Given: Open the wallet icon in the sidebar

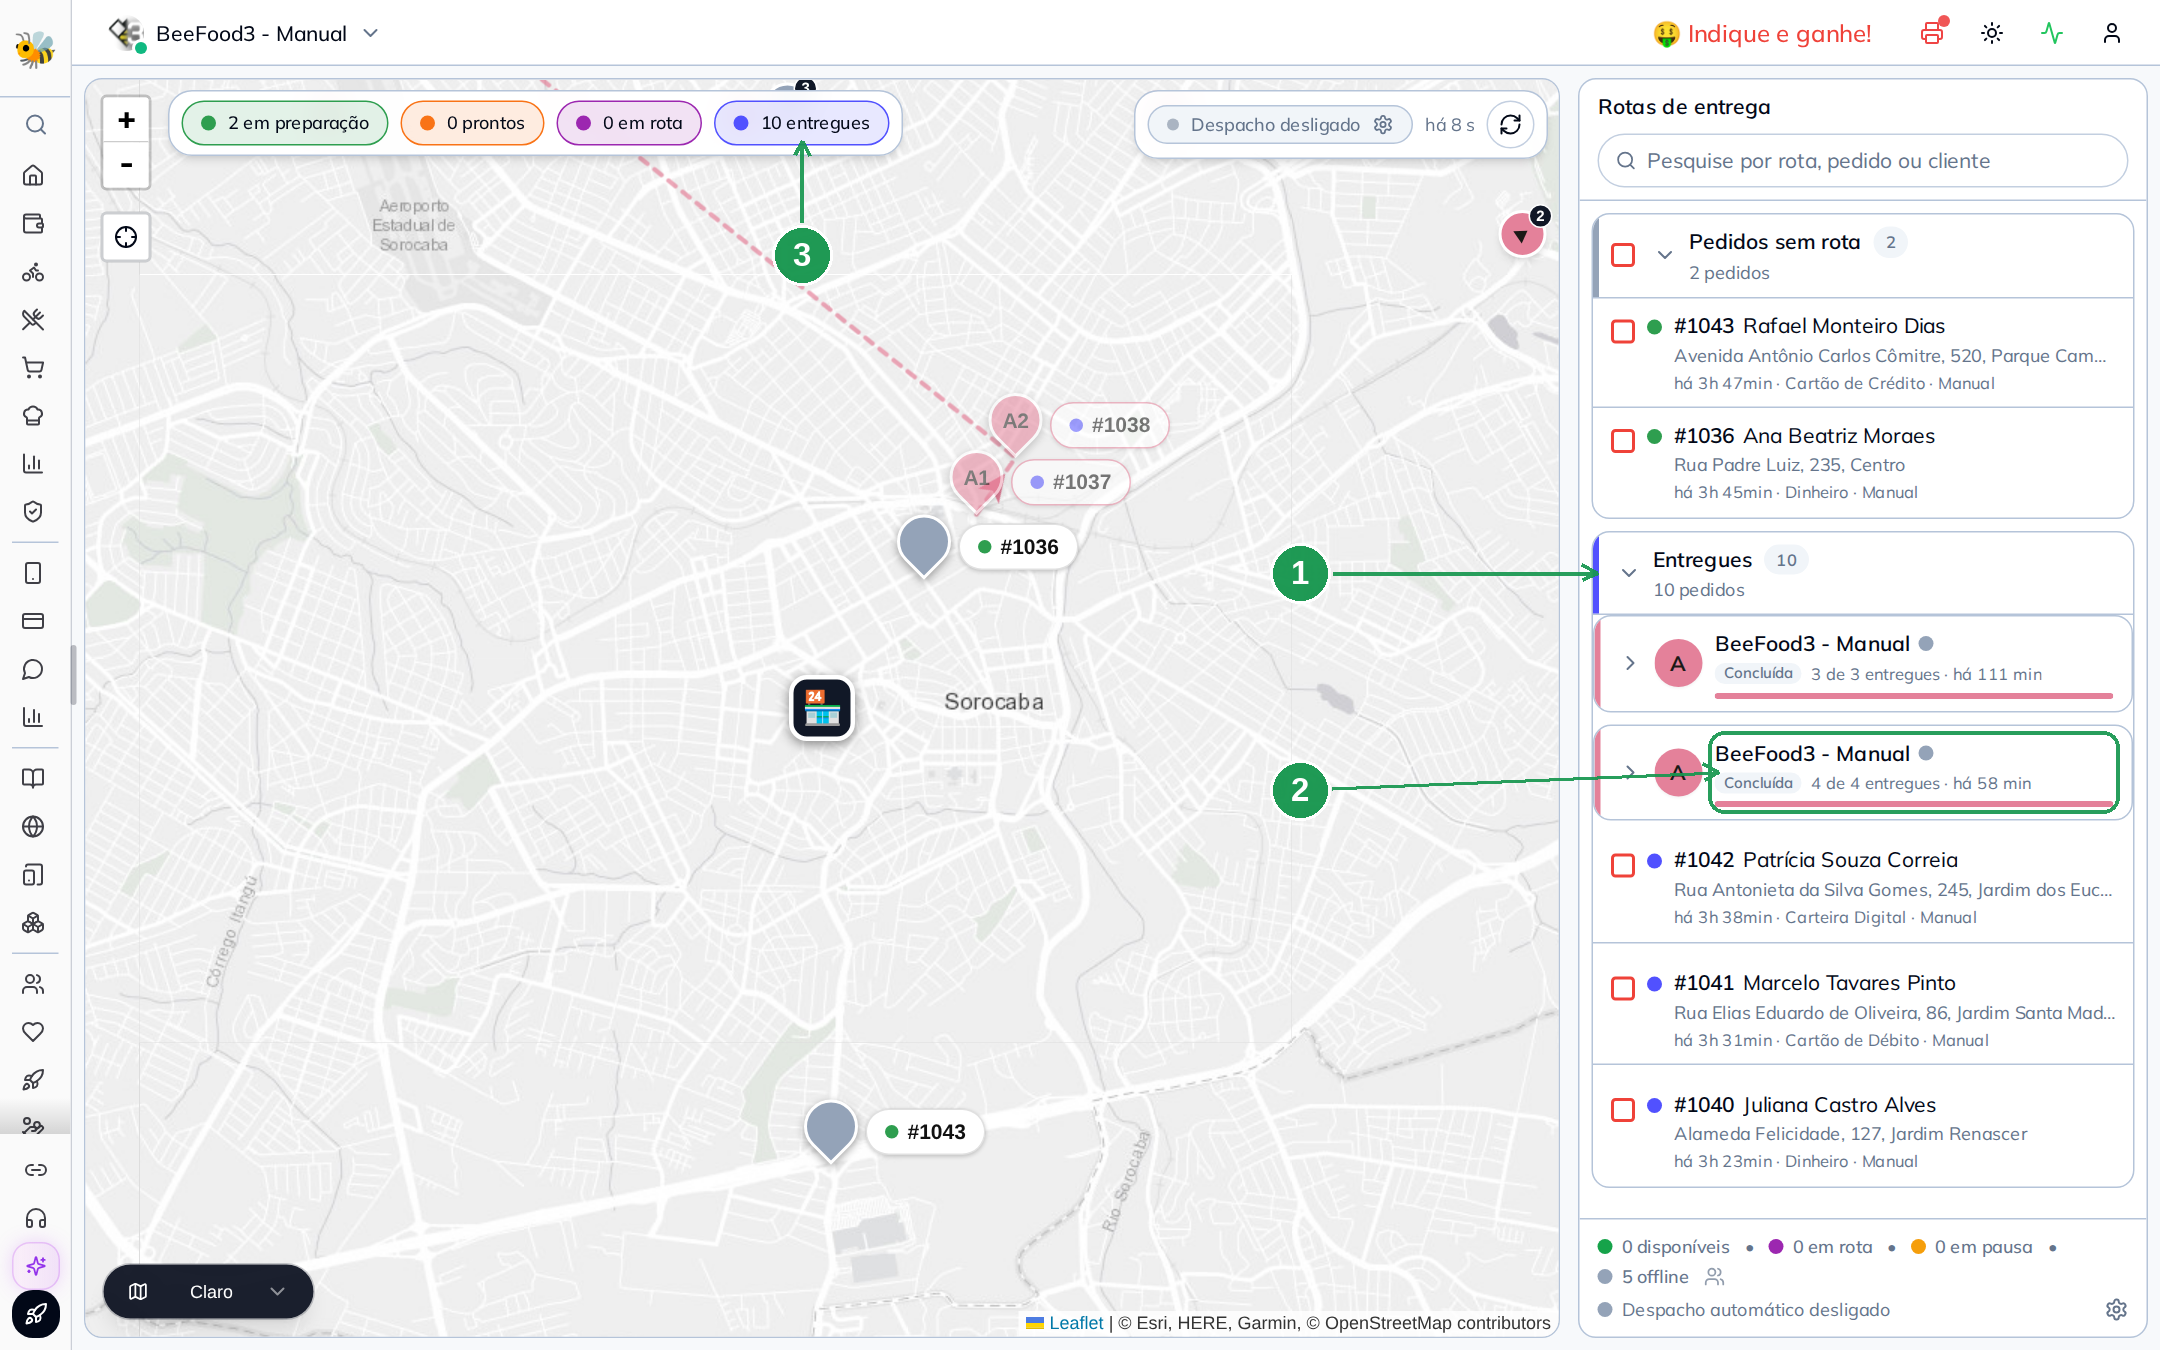Looking at the screenshot, I should (x=34, y=223).
